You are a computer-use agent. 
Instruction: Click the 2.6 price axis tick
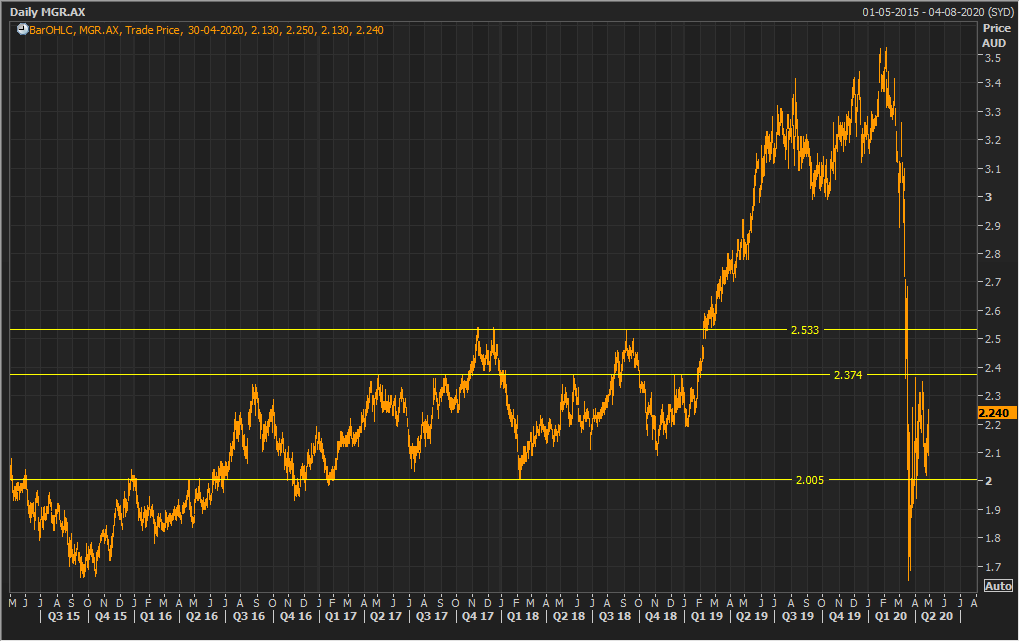point(993,311)
